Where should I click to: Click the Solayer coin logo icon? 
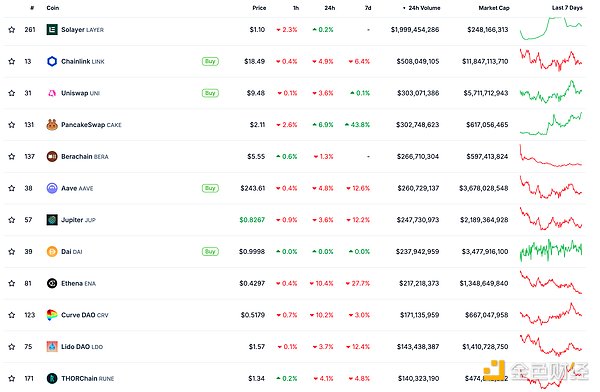click(x=52, y=29)
